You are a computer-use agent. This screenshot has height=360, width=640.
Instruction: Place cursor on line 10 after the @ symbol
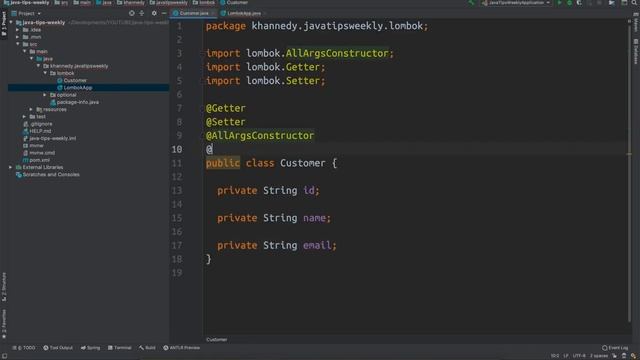tap(213, 149)
